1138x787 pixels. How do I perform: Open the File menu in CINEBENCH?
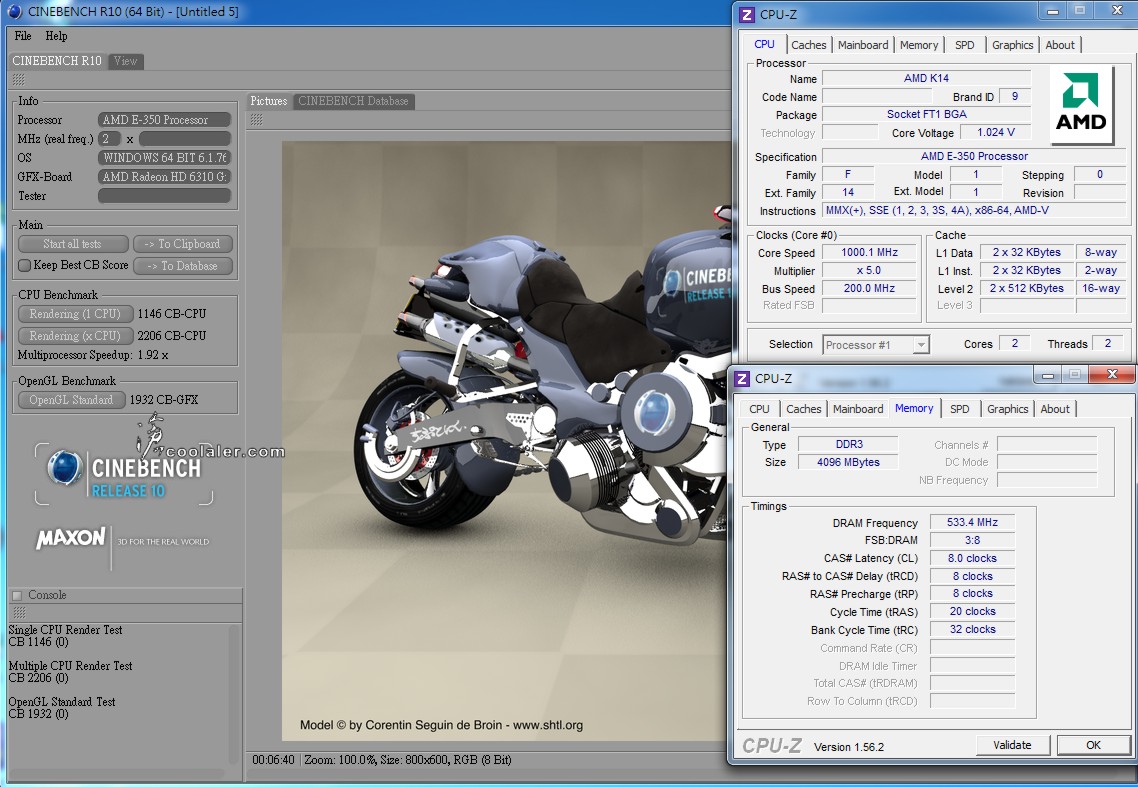click(23, 36)
